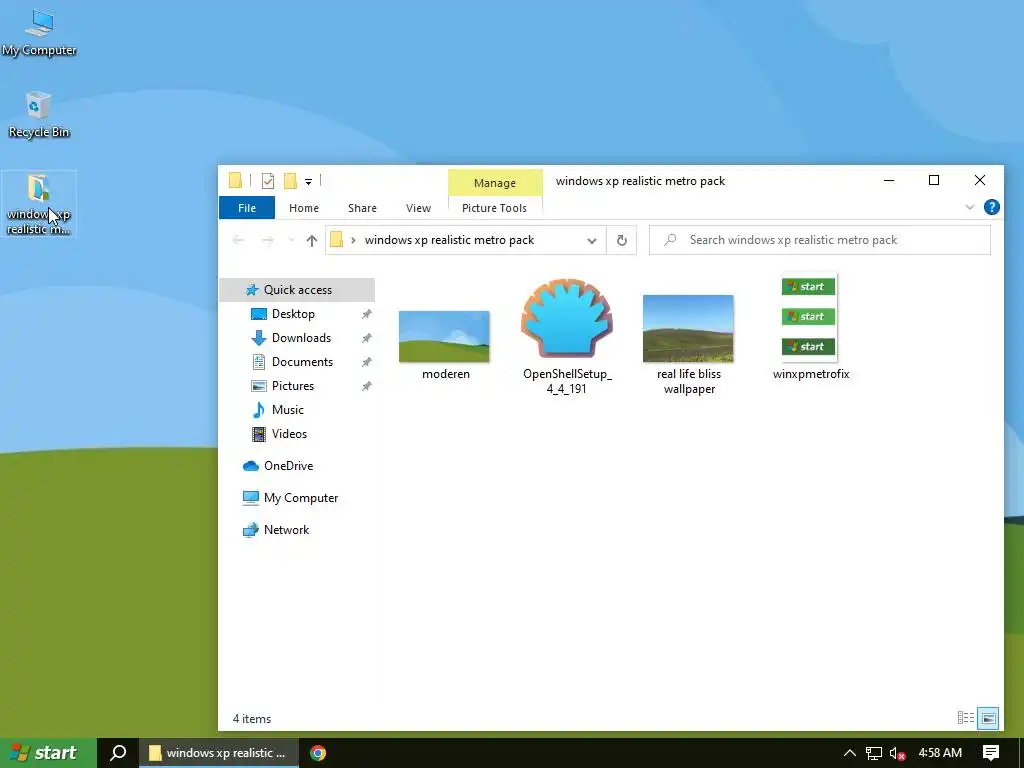Click New folder quick access toolbar icon

click(x=290, y=181)
